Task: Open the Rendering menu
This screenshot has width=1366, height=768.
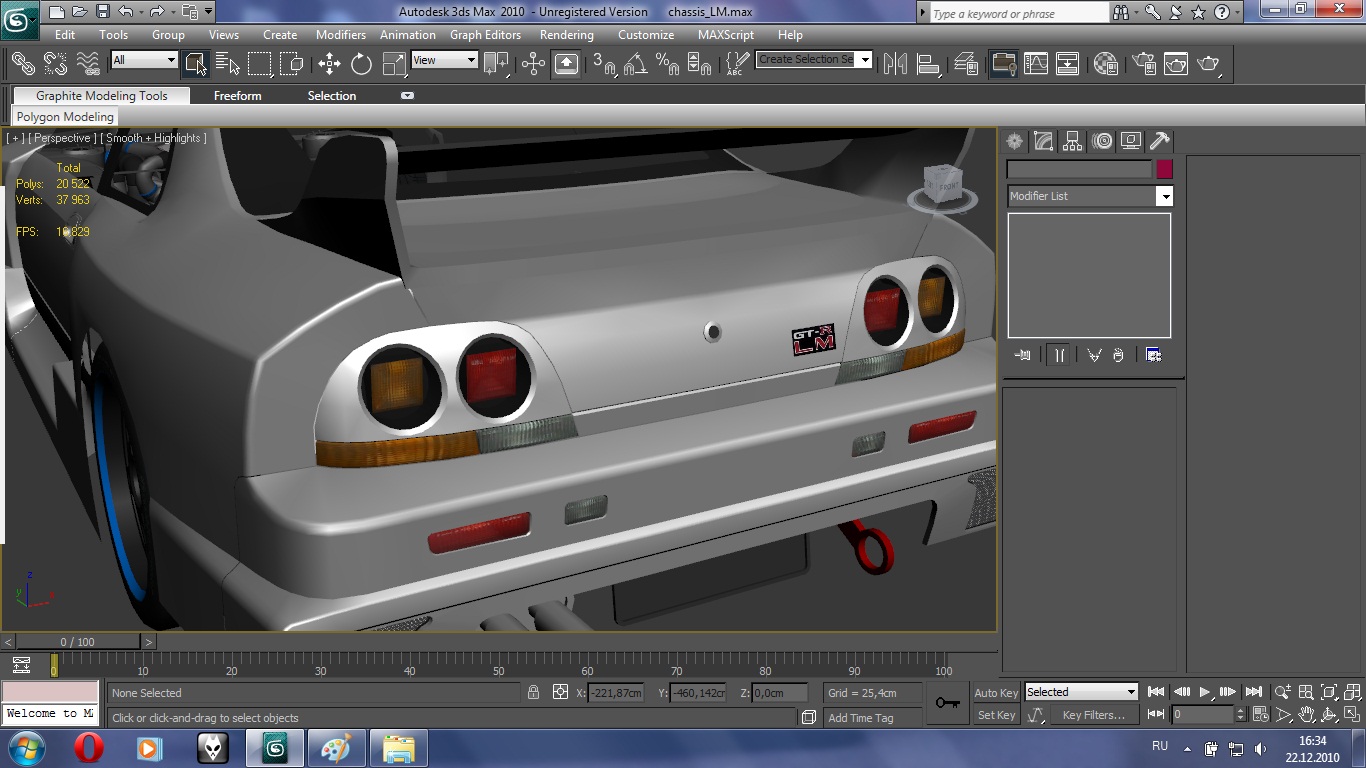Action: coord(566,35)
